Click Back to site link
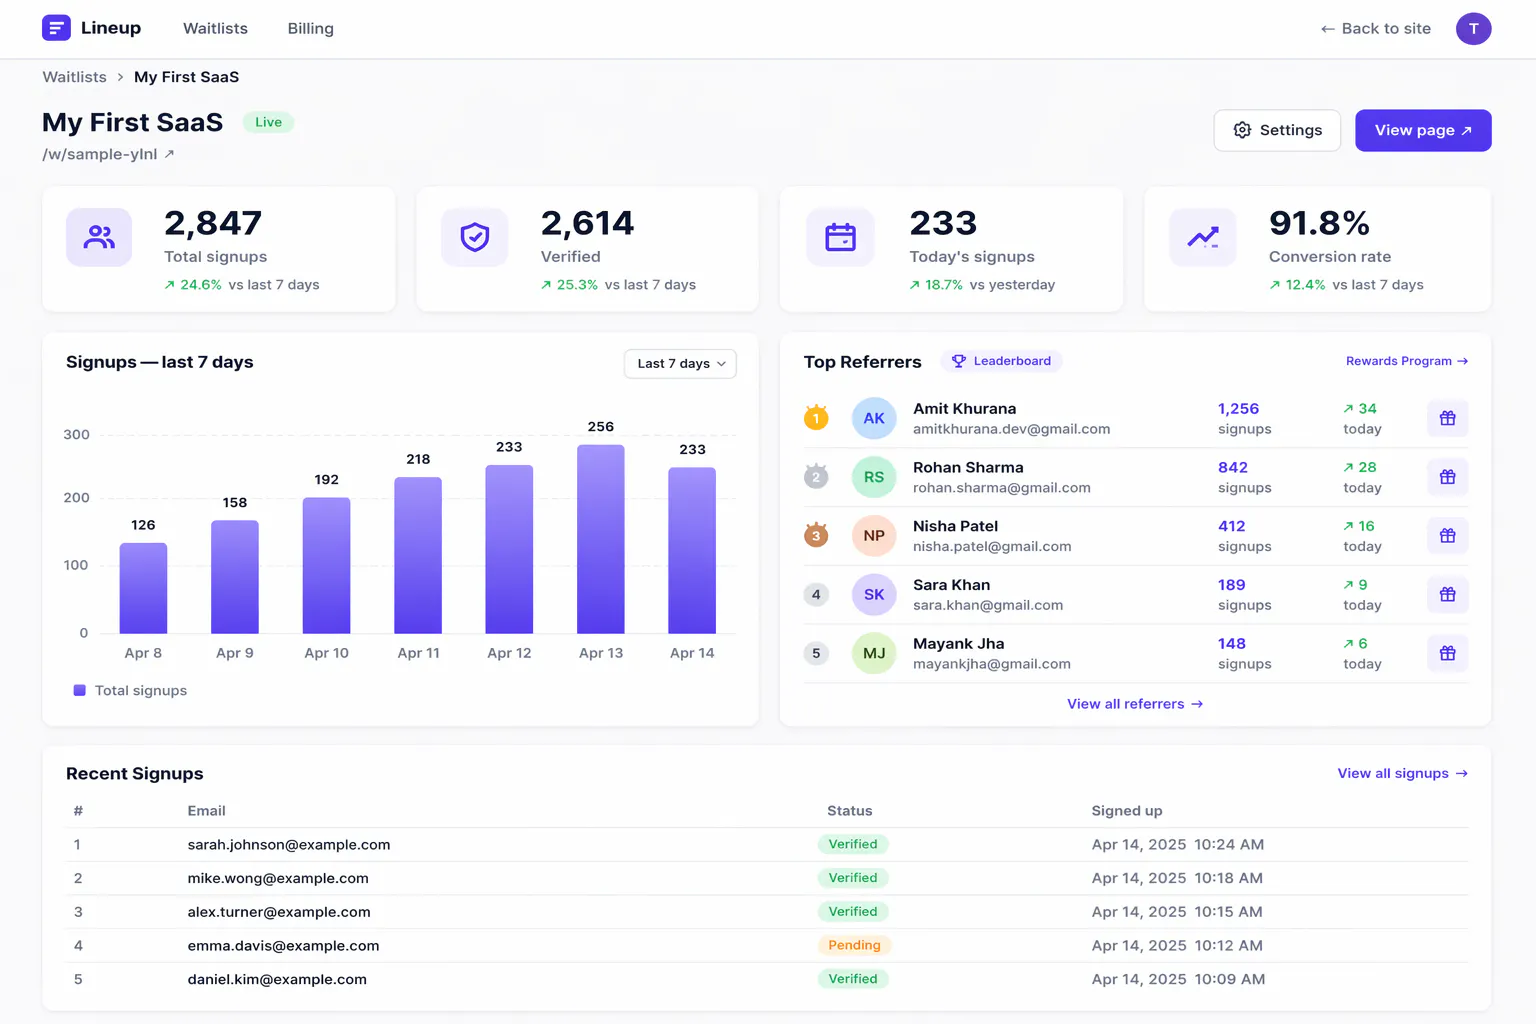This screenshot has height=1024, width=1536. pos(1375,29)
